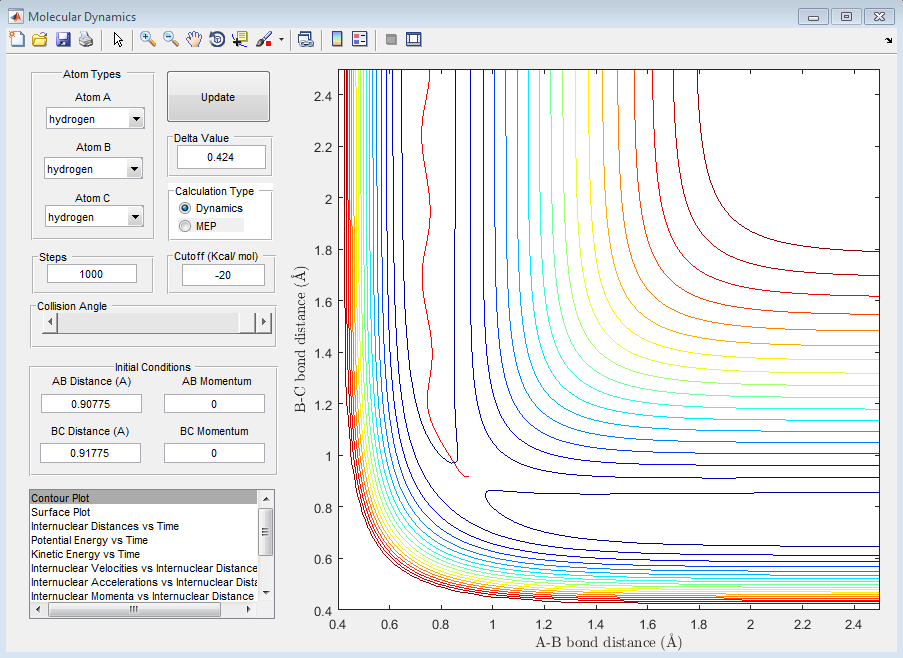Pick Potential Energy vs Time from list
903x658 pixels.
tap(89, 540)
